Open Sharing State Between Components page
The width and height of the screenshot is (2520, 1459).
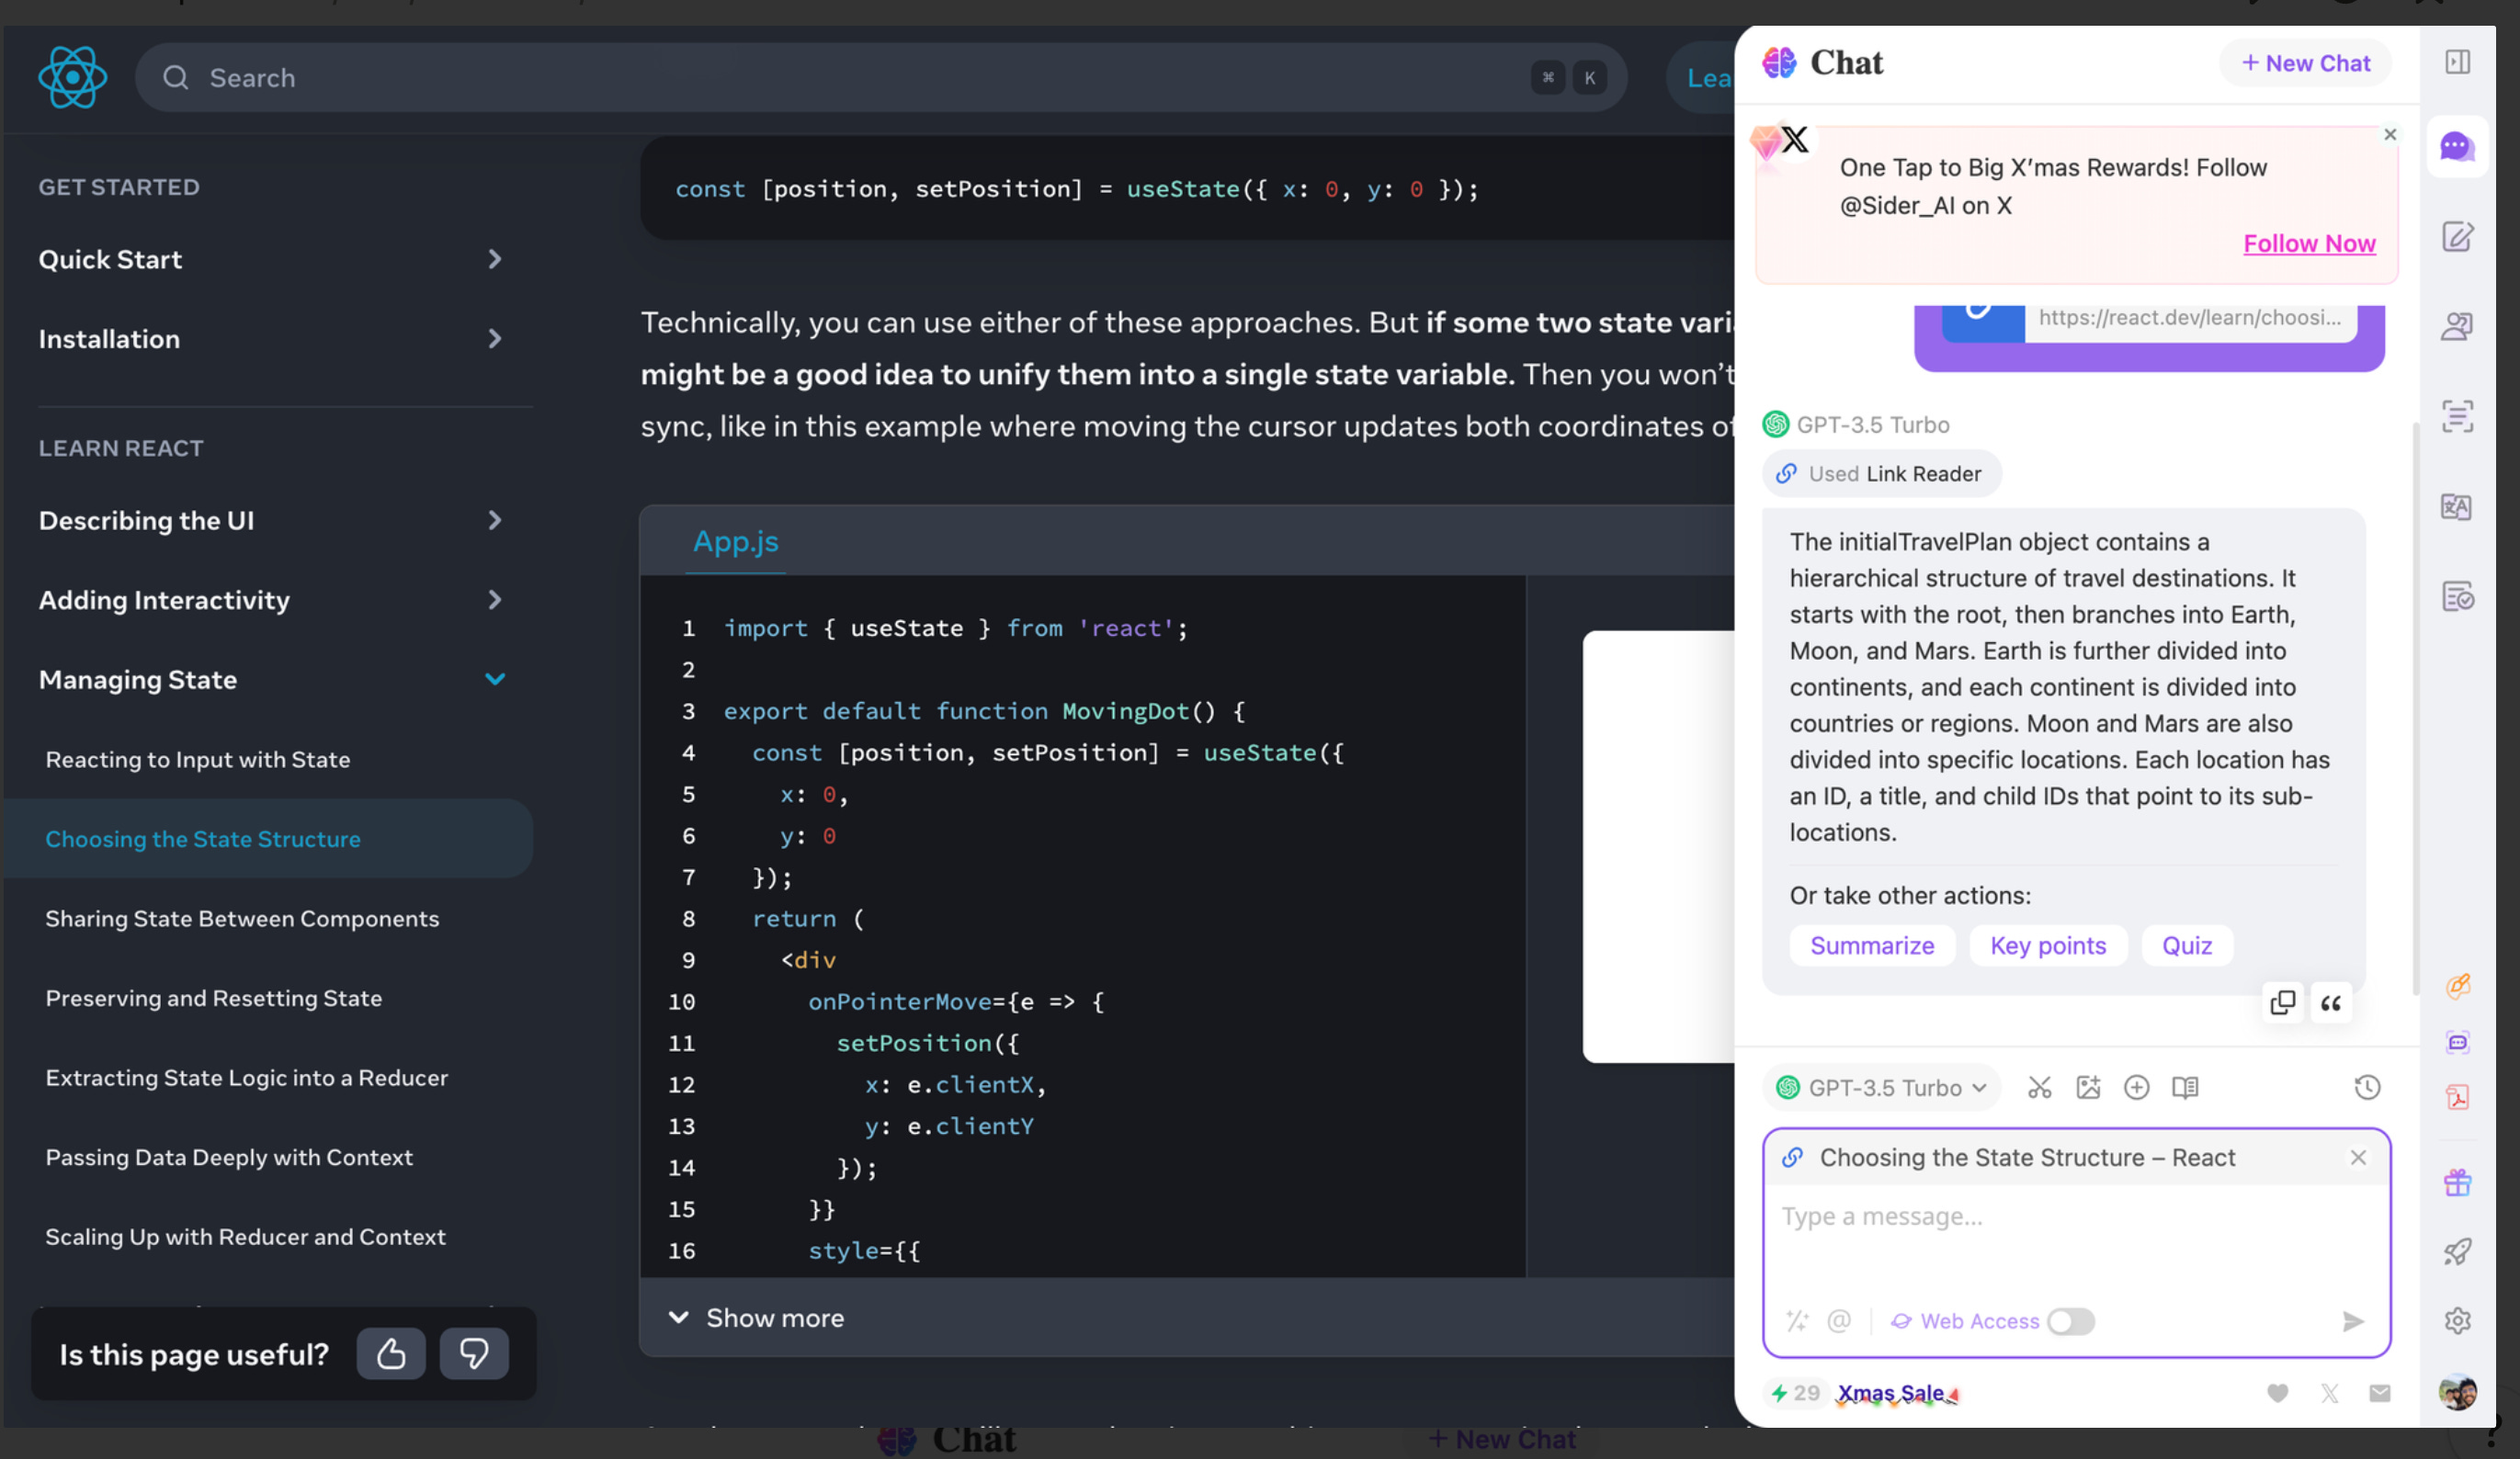pyautogui.click(x=242, y=918)
